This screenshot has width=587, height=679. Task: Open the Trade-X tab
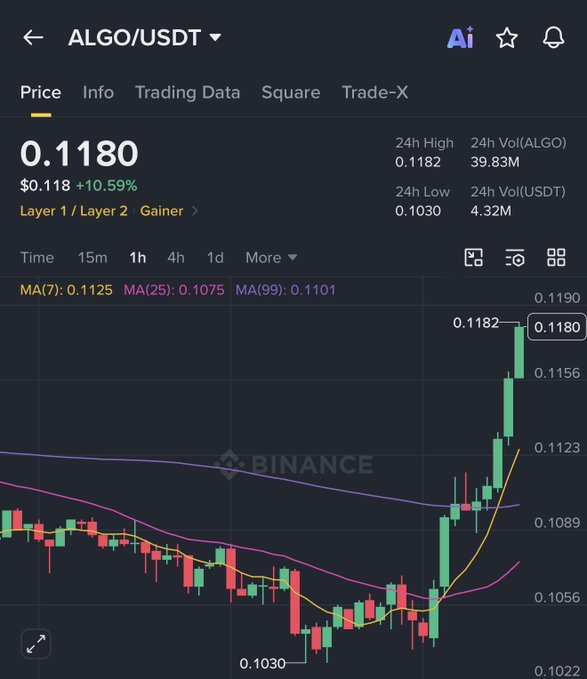(x=375, y=93)
